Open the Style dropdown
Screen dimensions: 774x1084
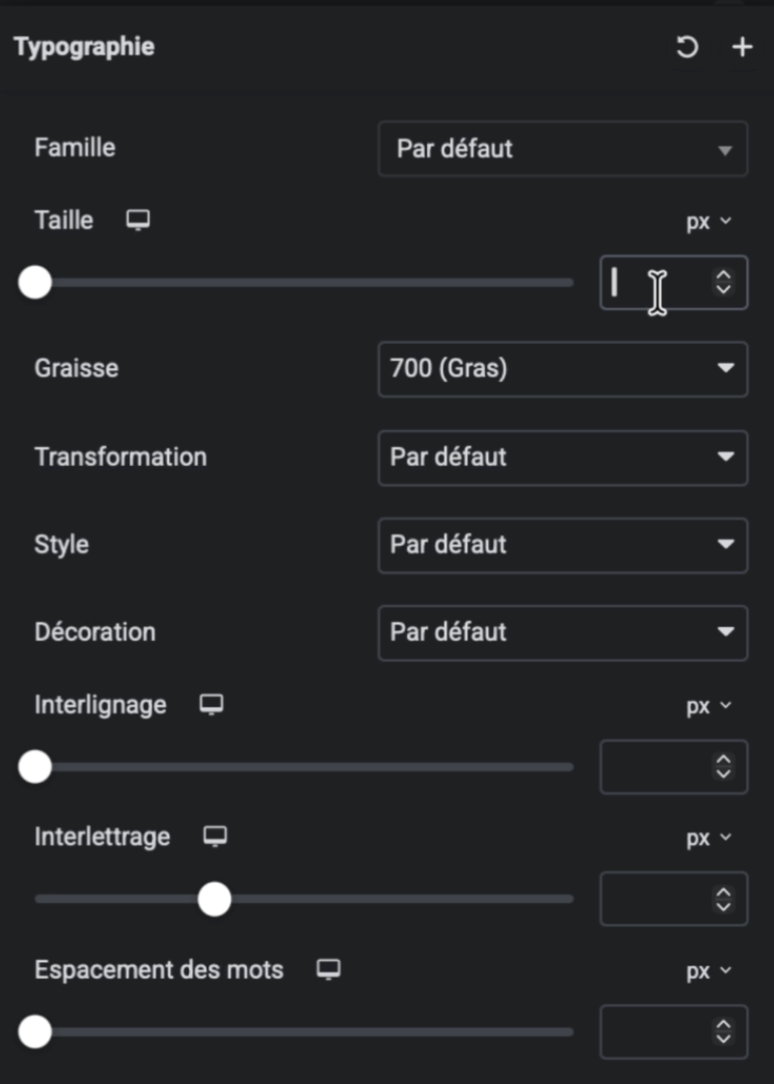pyautogui.click(x=562, y=545)
